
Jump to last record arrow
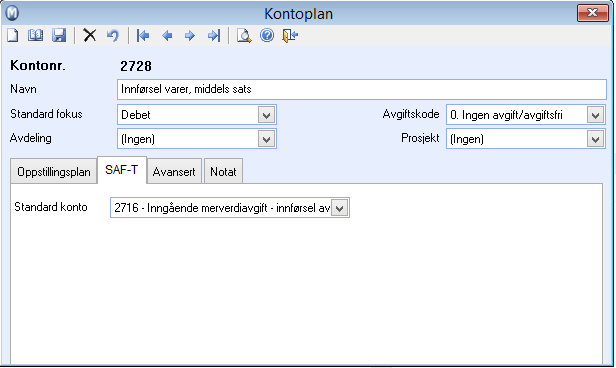pyautogui.click(x=214, y=36)
